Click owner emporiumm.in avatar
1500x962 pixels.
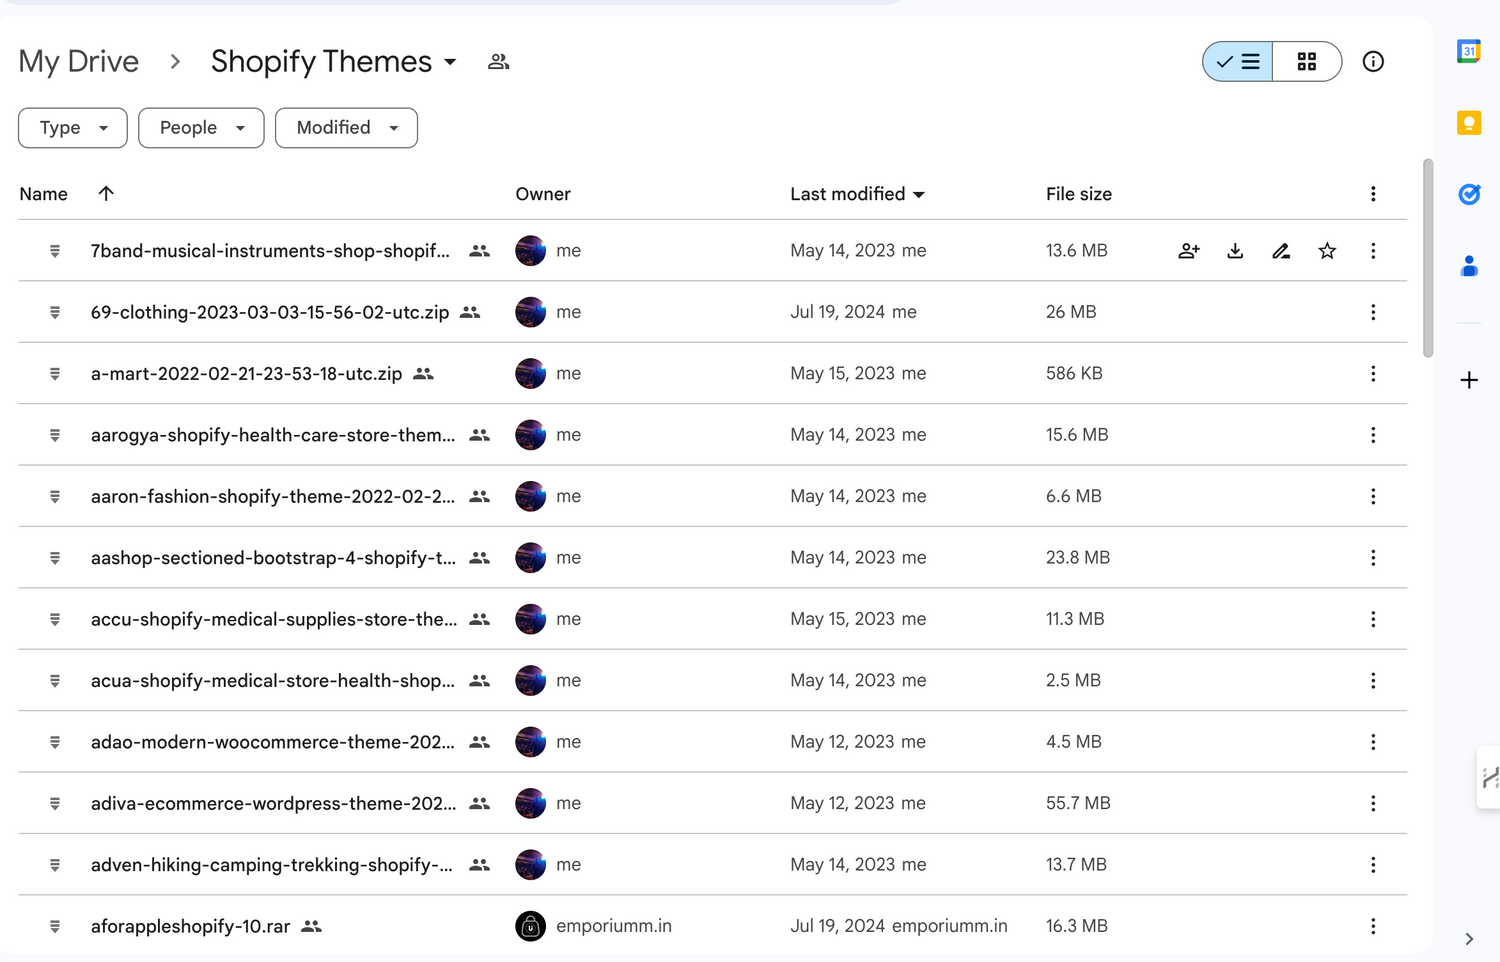530,926
